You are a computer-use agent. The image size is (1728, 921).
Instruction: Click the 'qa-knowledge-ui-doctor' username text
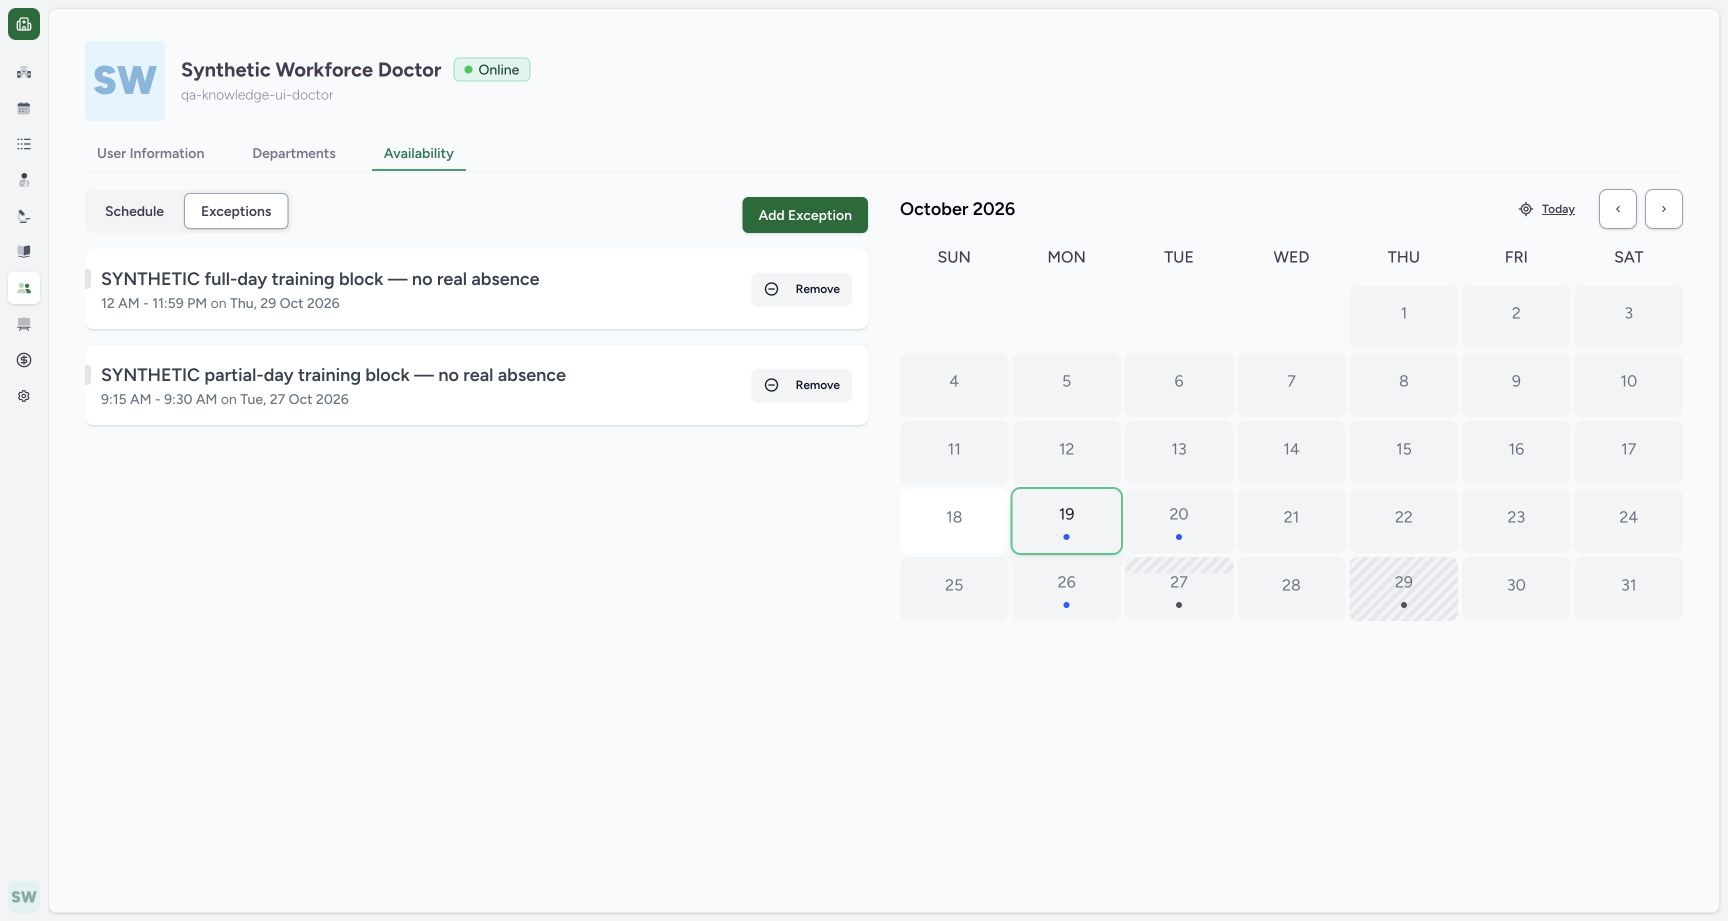click(x=257, y=95)
